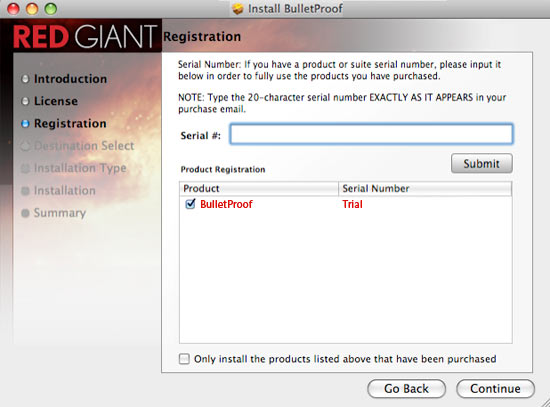Focus the Serial # input field
Viewport: 550px width, 407px height.
point(371,134)
